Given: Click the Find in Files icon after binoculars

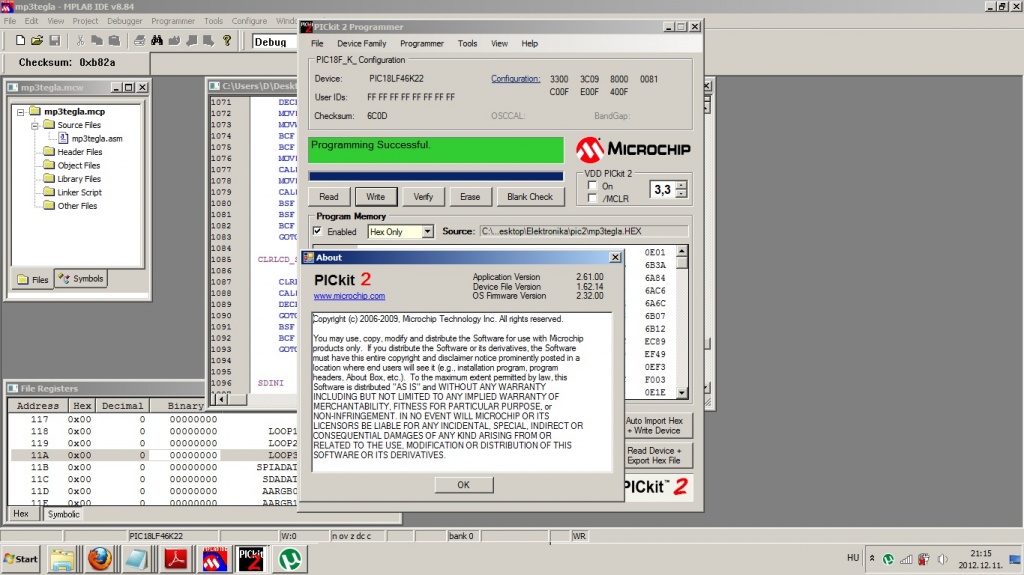Looking at the screenshot, I should coord(174,41).
